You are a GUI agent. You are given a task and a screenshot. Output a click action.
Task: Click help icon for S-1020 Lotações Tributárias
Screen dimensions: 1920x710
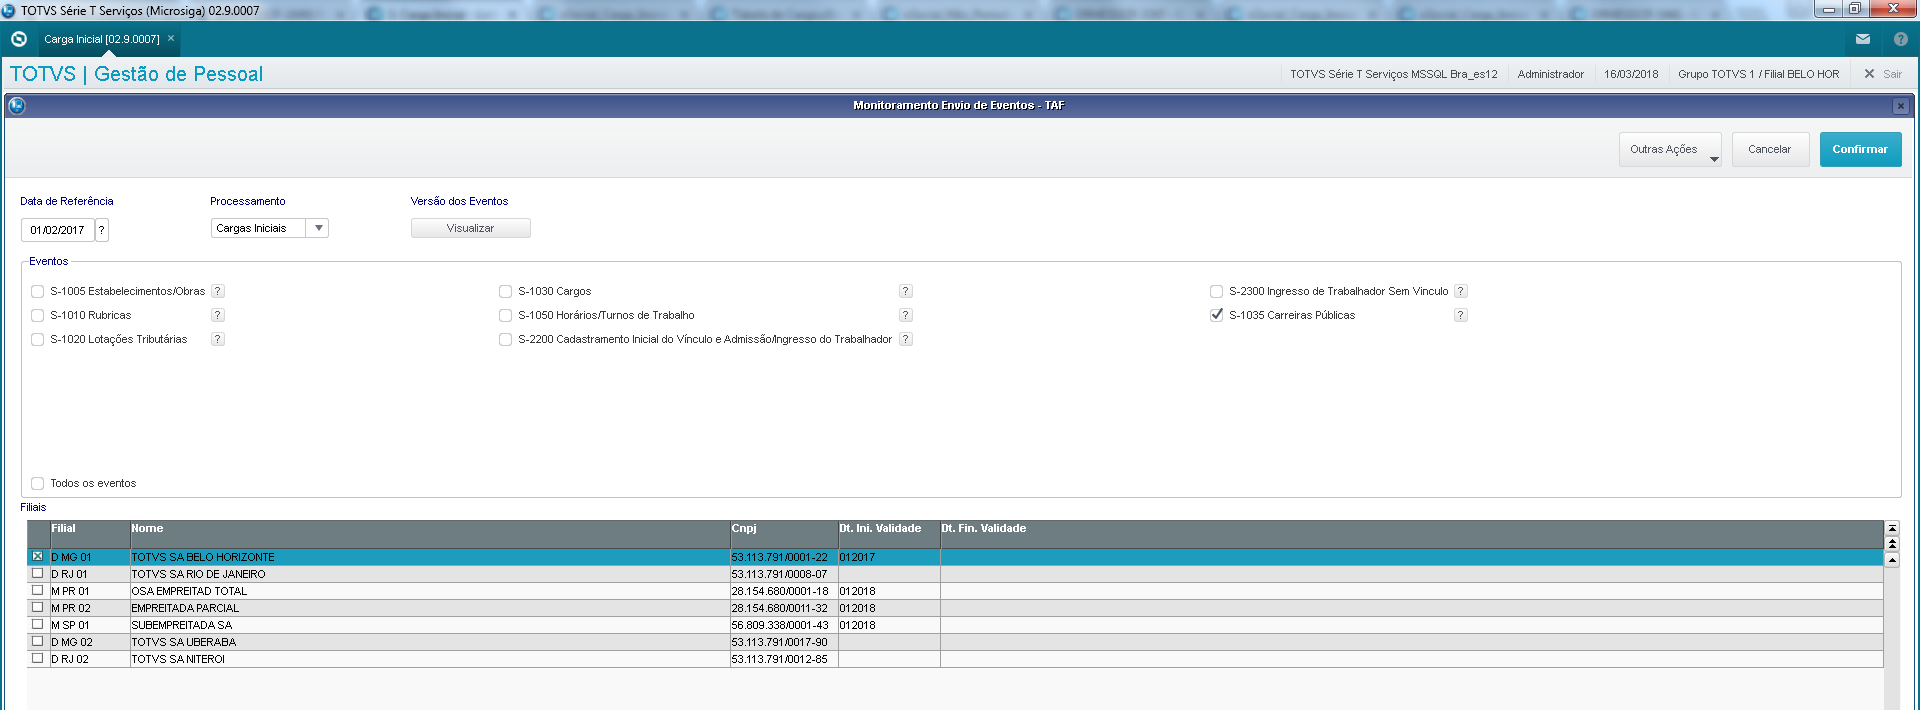[218, 339]
